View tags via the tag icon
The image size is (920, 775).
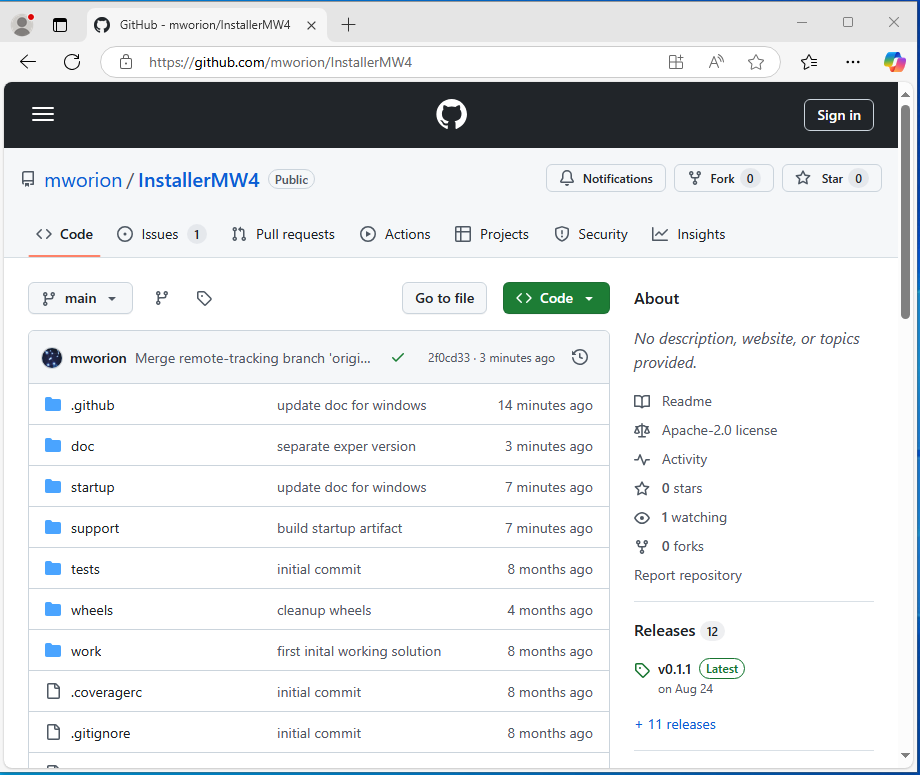click(204, 298)
